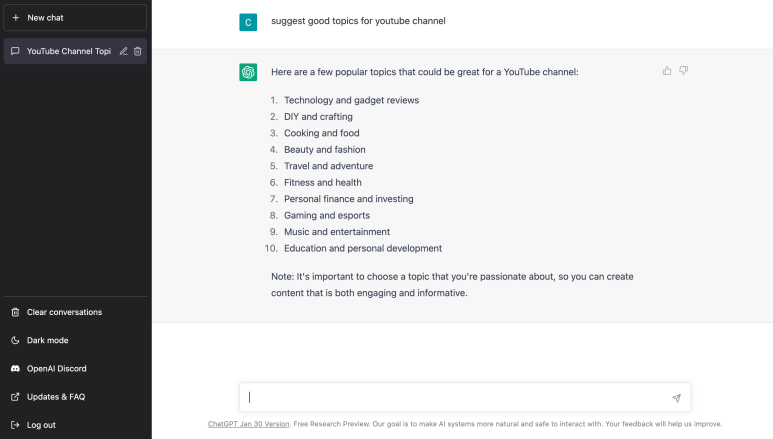Click the plus icon beside New chat
This screenshot has width=773, height=439.
15,17
